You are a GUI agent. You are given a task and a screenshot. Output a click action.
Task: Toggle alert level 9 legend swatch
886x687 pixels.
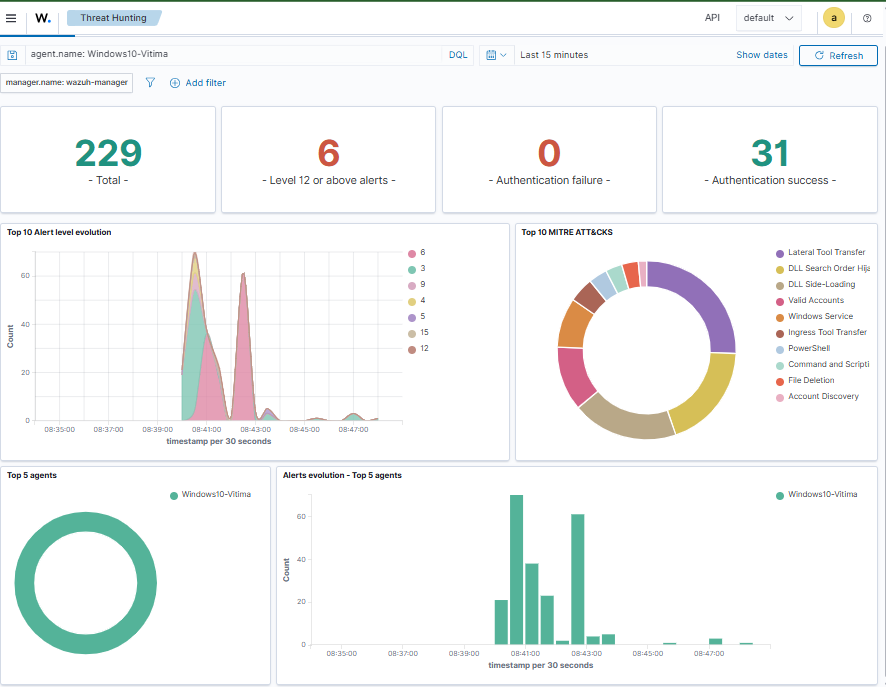412,285
